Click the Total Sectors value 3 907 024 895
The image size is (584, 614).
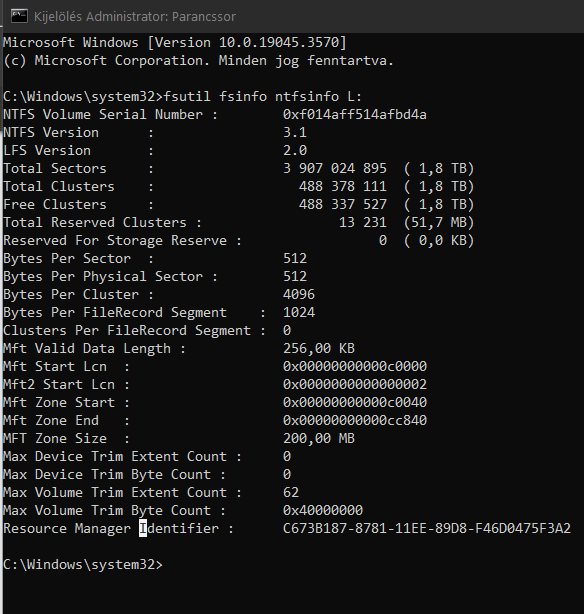(x=335, y=169)
